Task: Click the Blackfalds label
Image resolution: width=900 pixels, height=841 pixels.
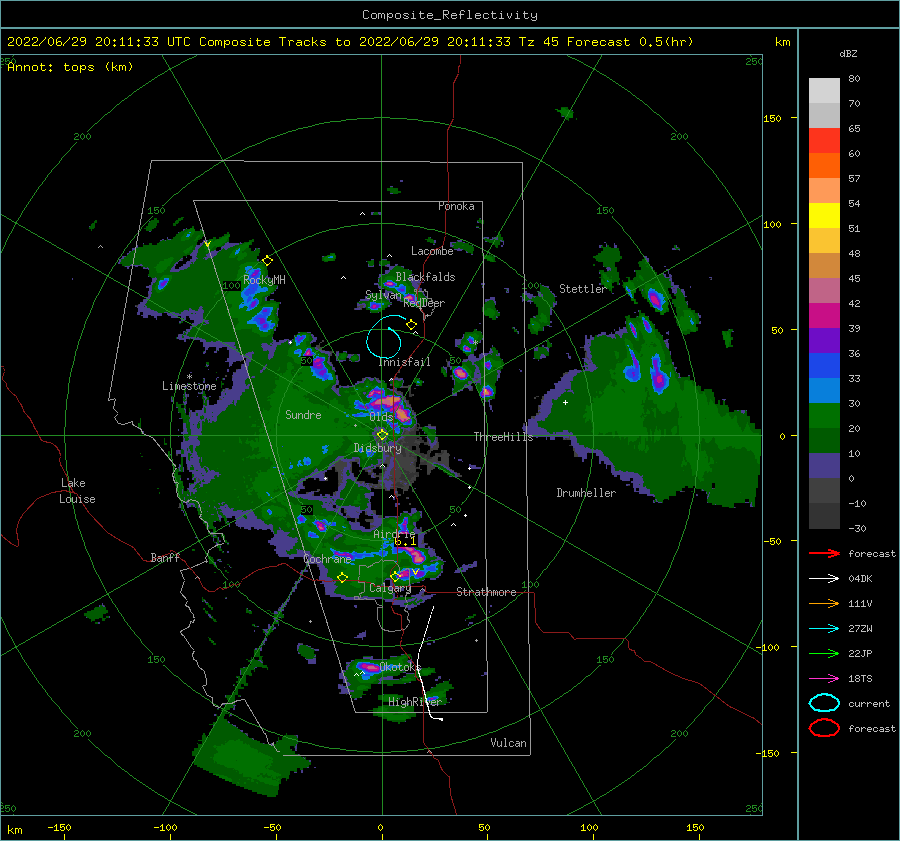Action: pos(425,277)
